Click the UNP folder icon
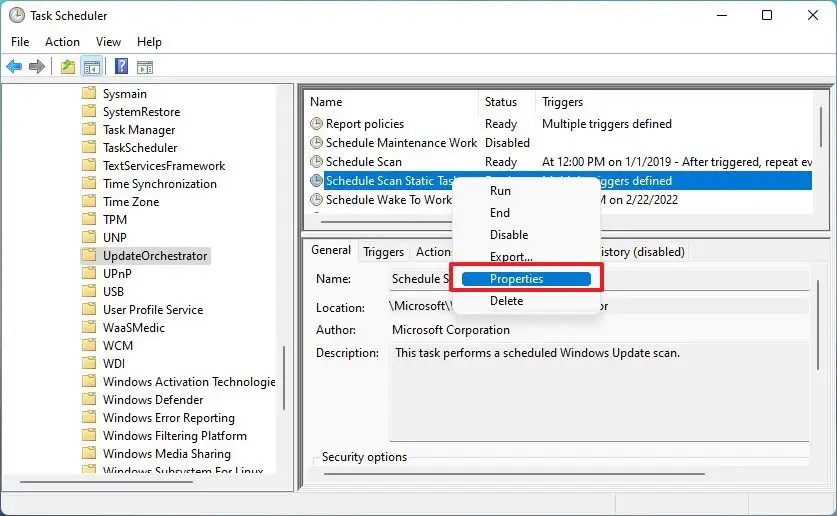This screenshot has width=837, height=516. [89, 237]
